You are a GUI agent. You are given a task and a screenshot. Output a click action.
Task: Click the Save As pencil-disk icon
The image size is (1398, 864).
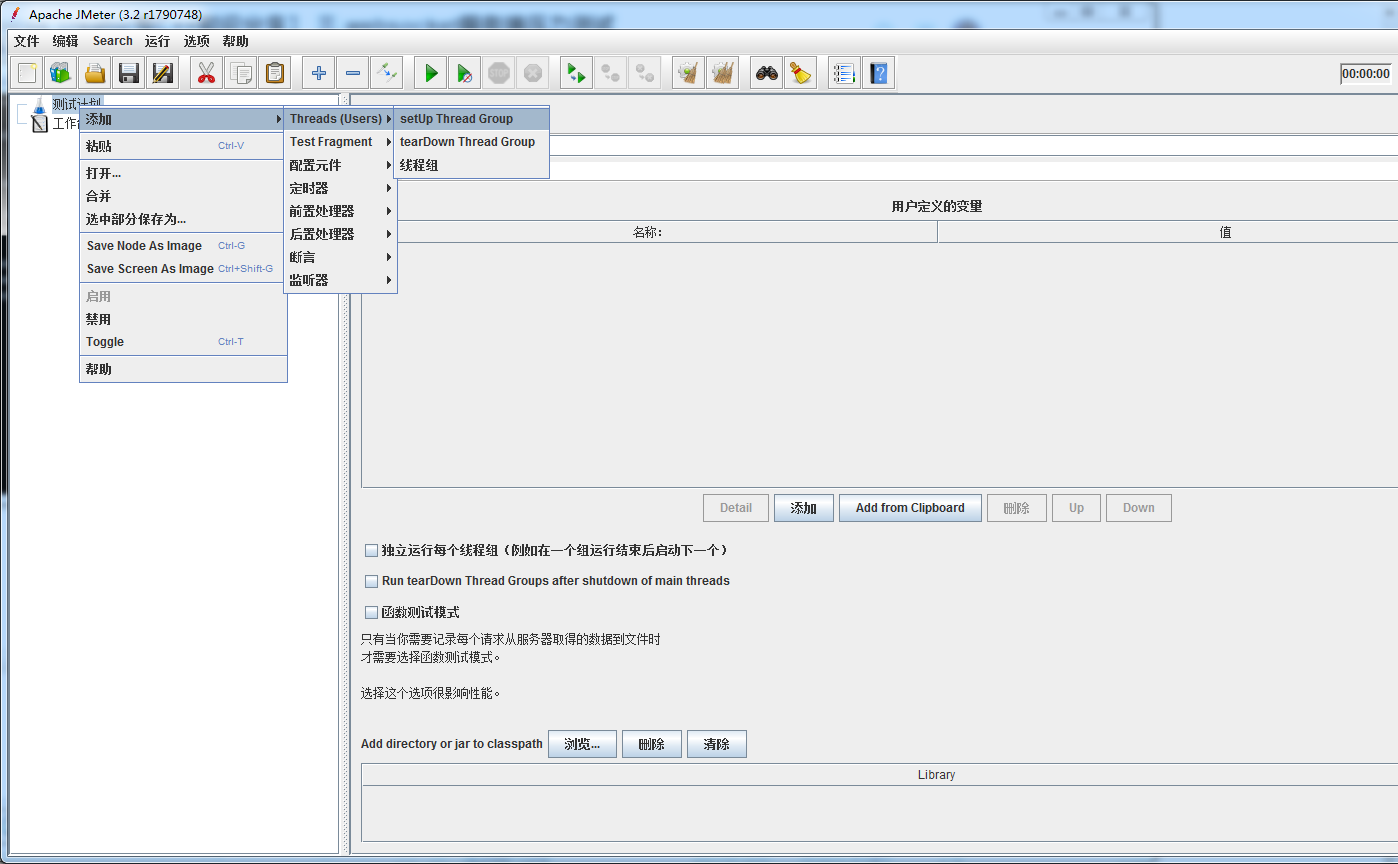coord(163,73)
